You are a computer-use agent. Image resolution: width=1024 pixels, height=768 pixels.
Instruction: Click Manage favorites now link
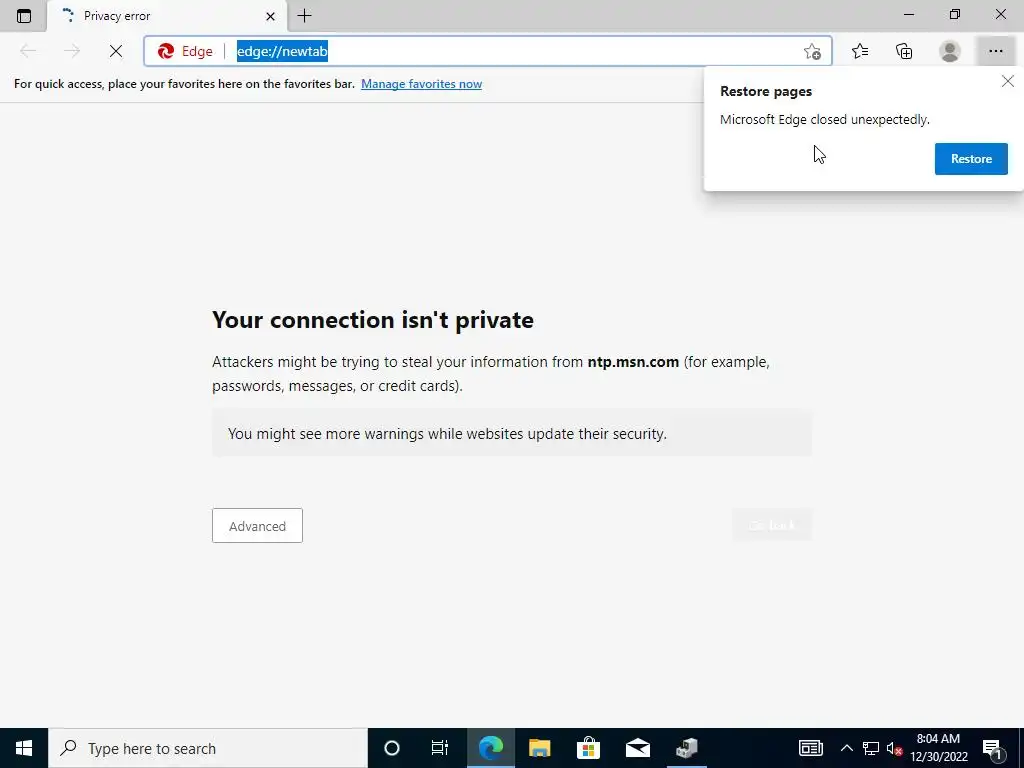[x=421, y=84]
